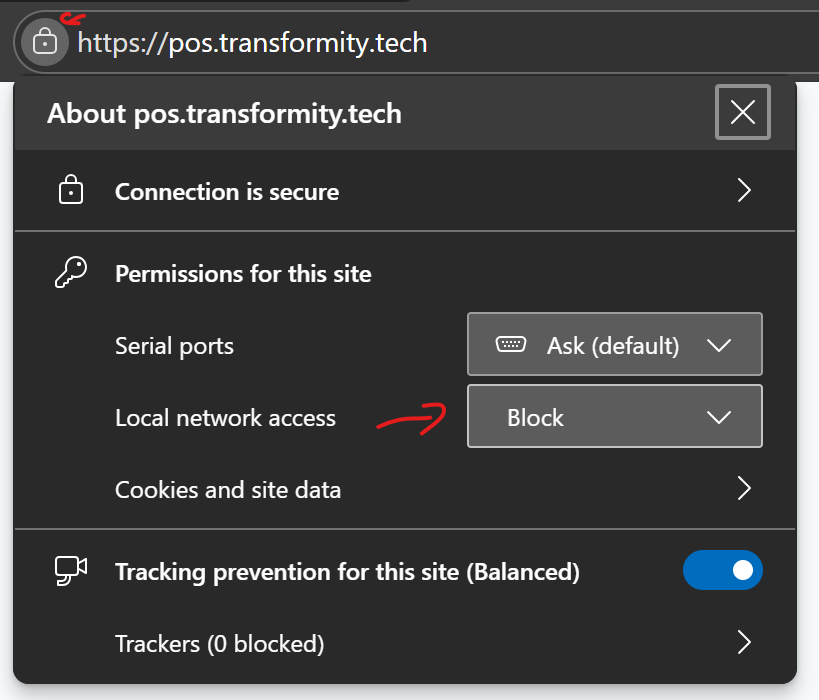
Task: Click the key icon for site permissions
Action: [x=70, y=273]
